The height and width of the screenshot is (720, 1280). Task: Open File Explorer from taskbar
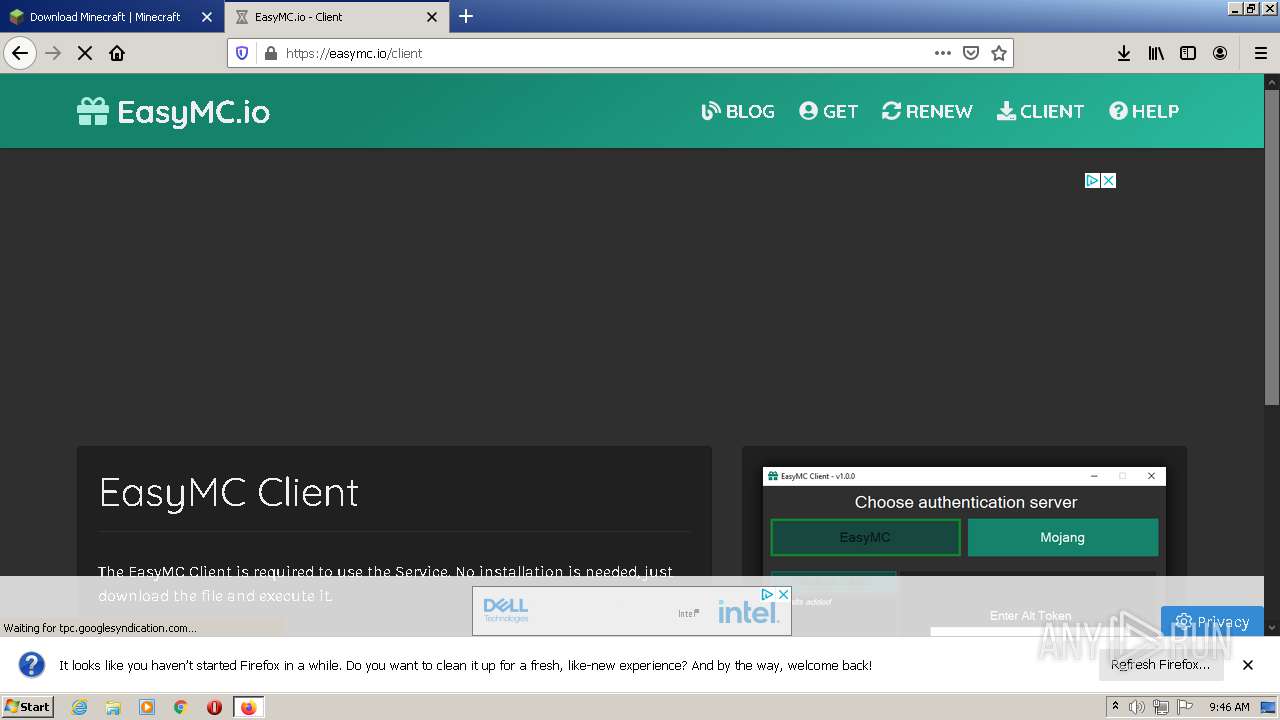click(113, 707)
